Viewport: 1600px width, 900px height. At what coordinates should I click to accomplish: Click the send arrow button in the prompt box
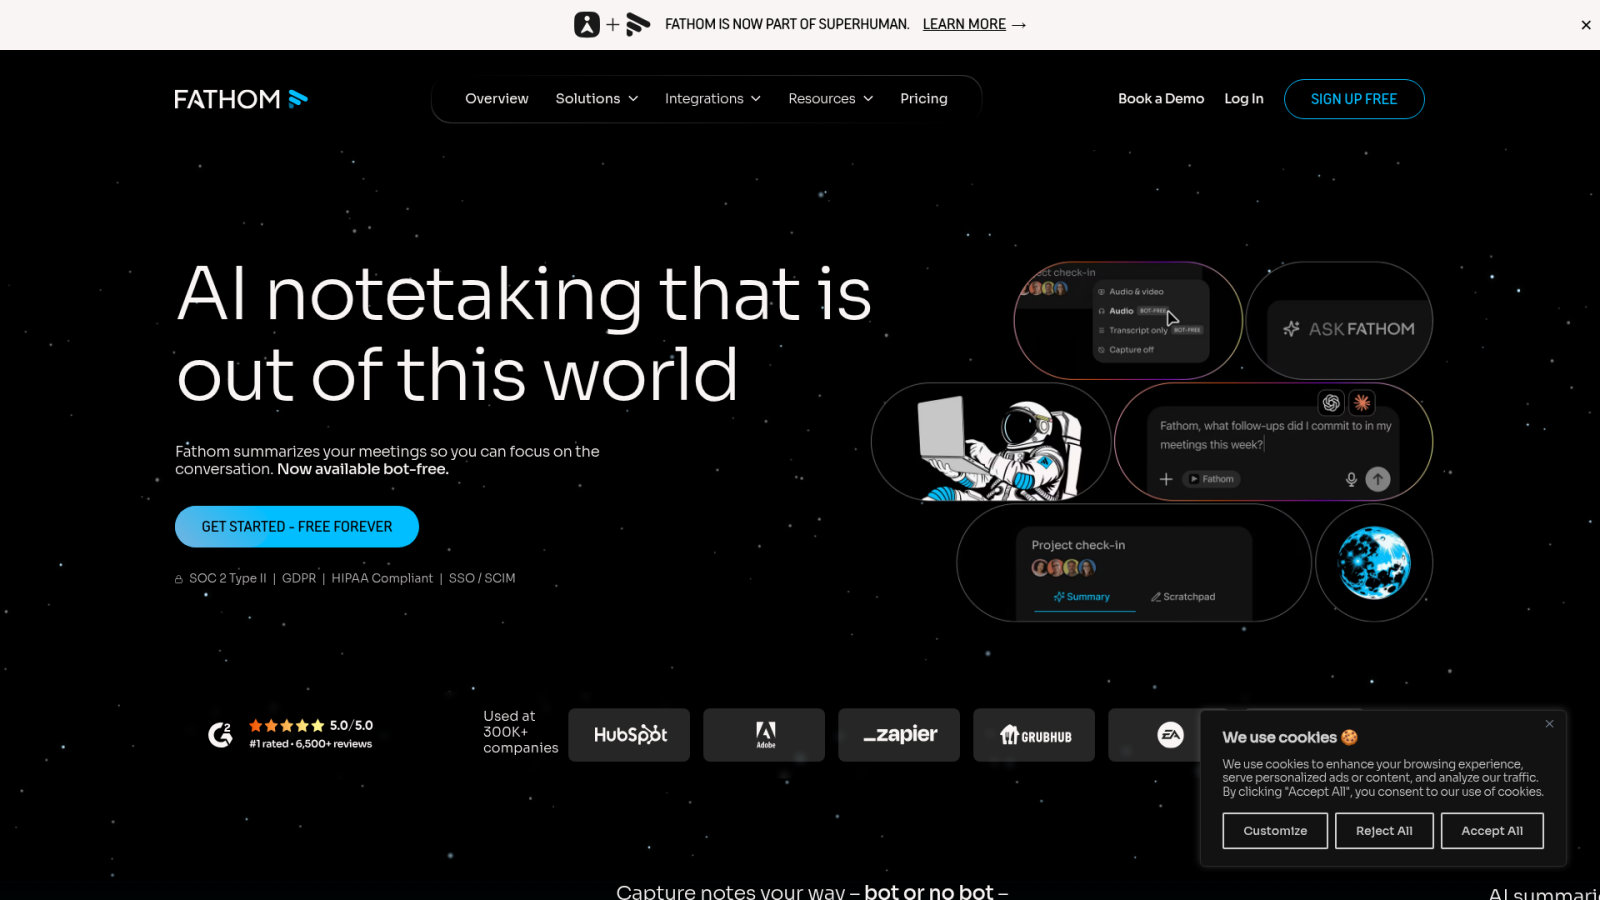1378,480
